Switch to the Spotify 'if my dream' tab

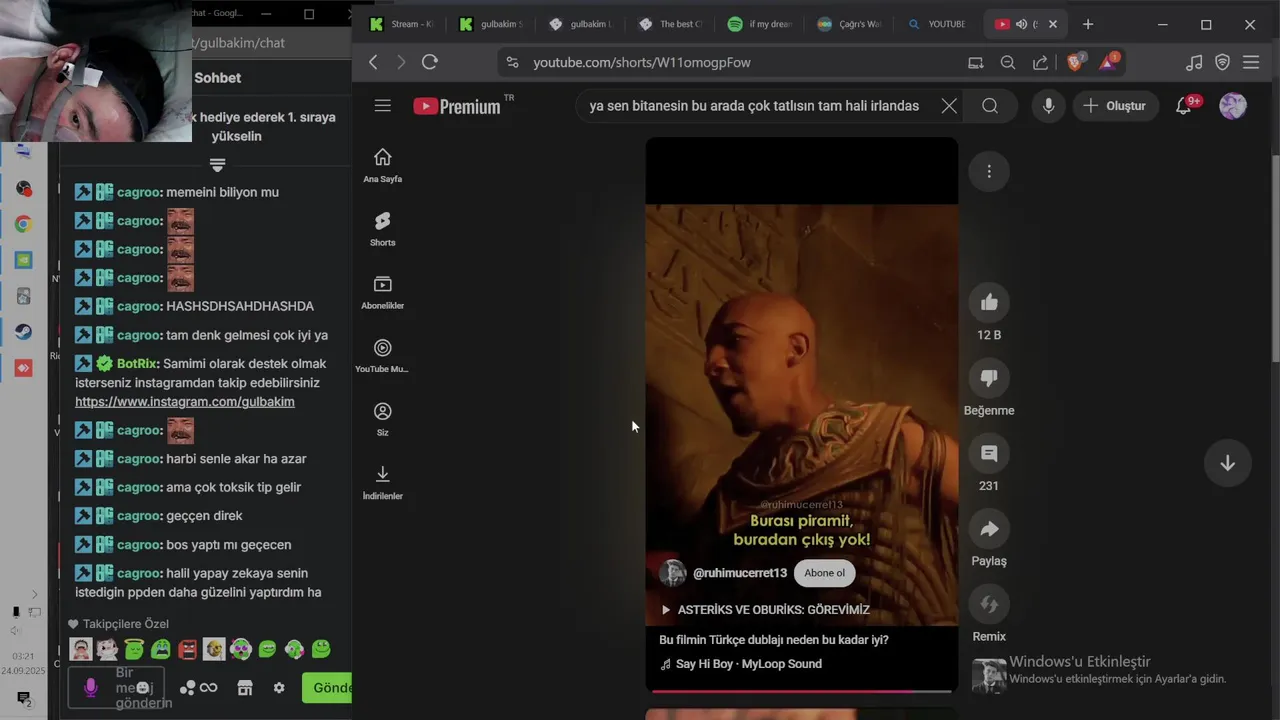click(x=759, y=24)
